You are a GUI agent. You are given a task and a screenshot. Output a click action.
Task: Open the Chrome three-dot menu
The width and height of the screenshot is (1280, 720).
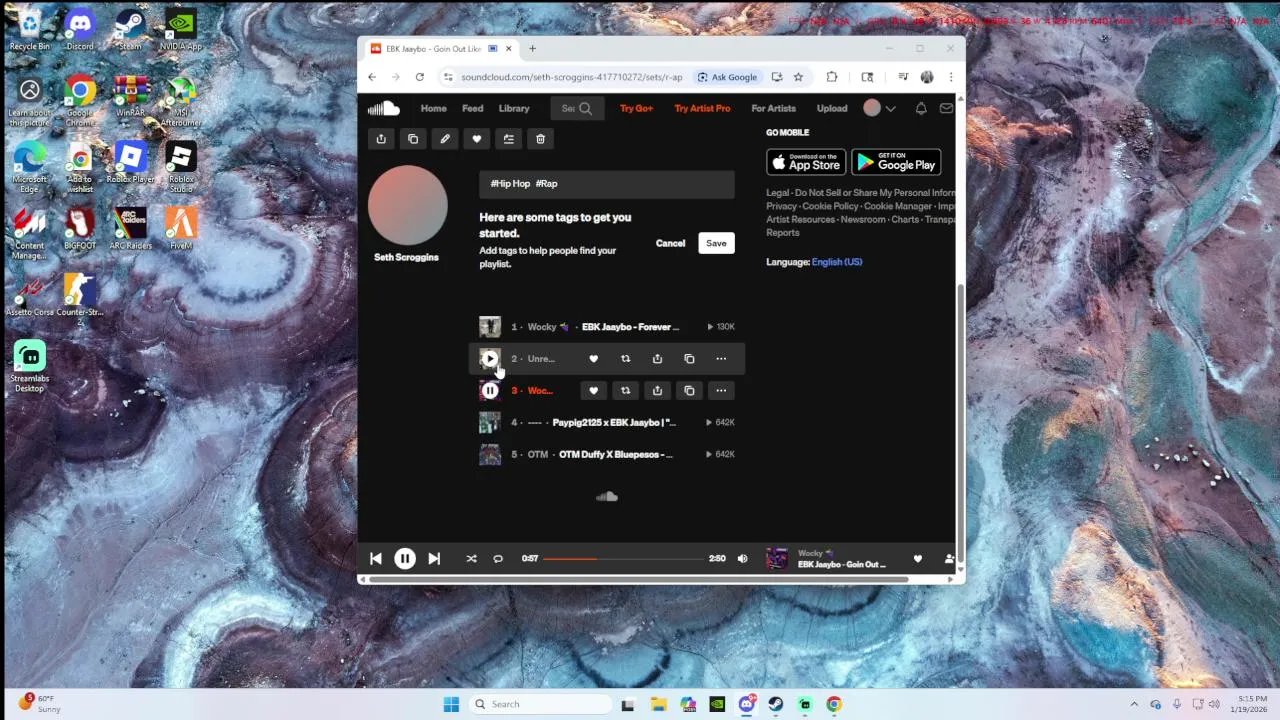[x=951, y=77]
